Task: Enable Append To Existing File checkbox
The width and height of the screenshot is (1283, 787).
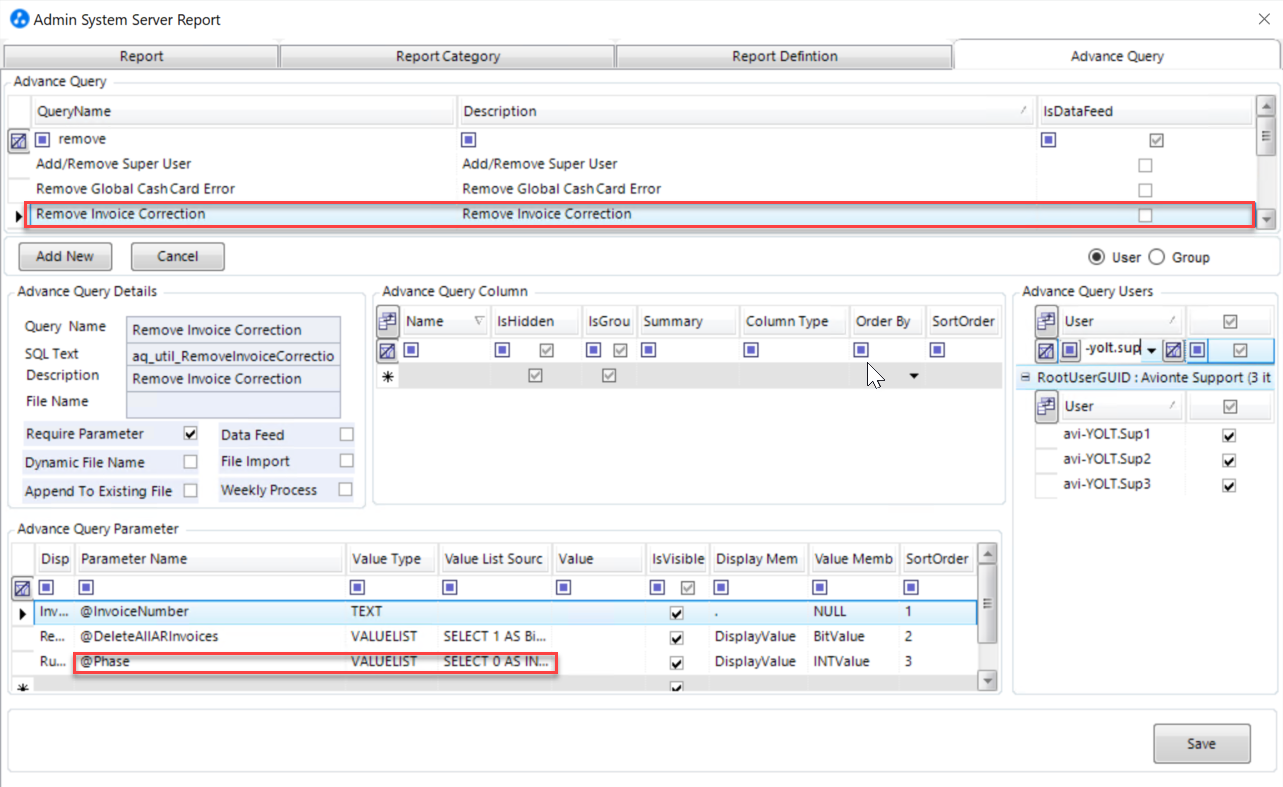Action: (191, 491)
